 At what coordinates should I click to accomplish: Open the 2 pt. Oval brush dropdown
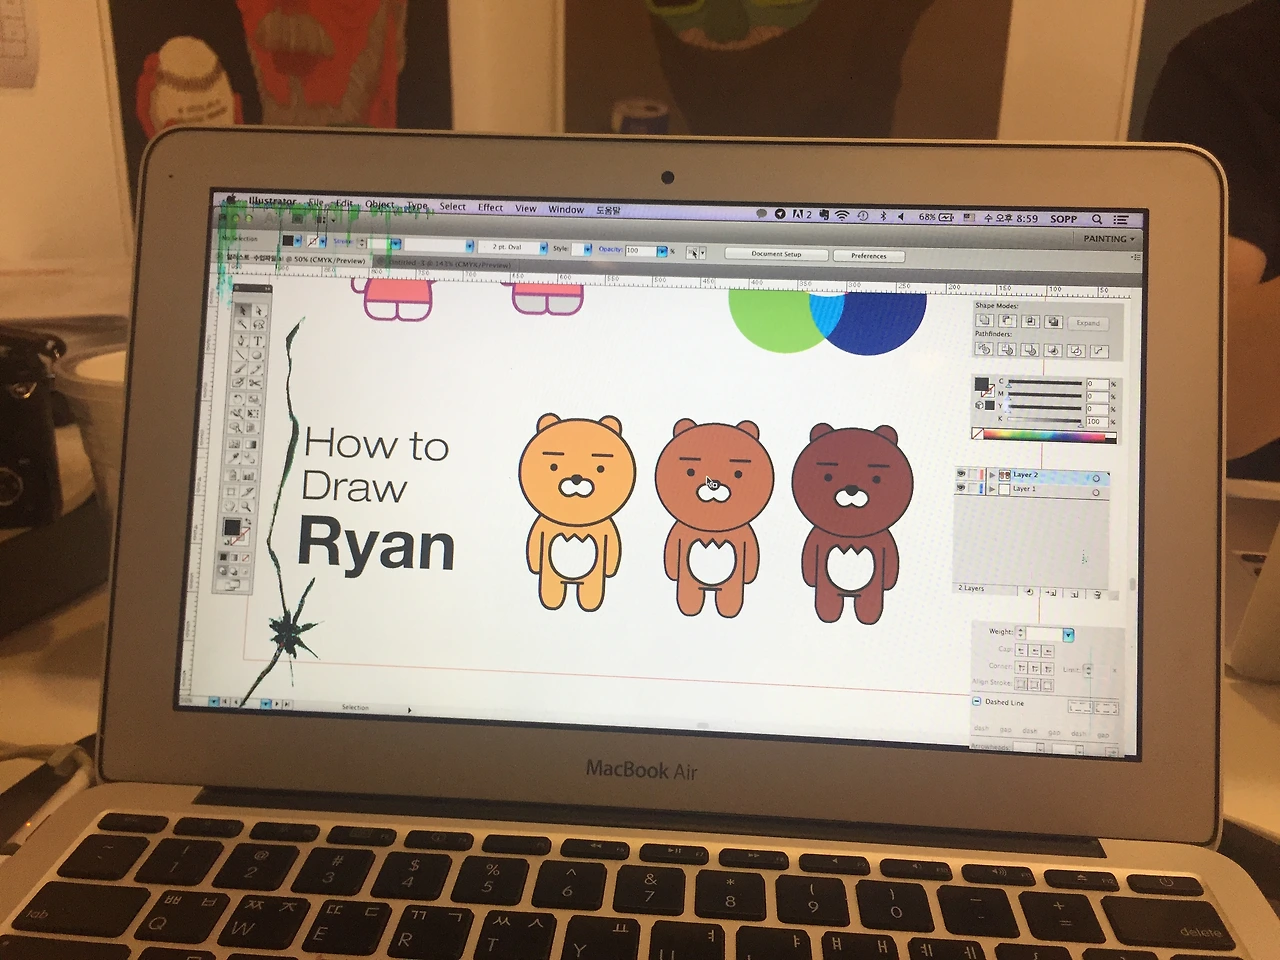coord(543,247)
